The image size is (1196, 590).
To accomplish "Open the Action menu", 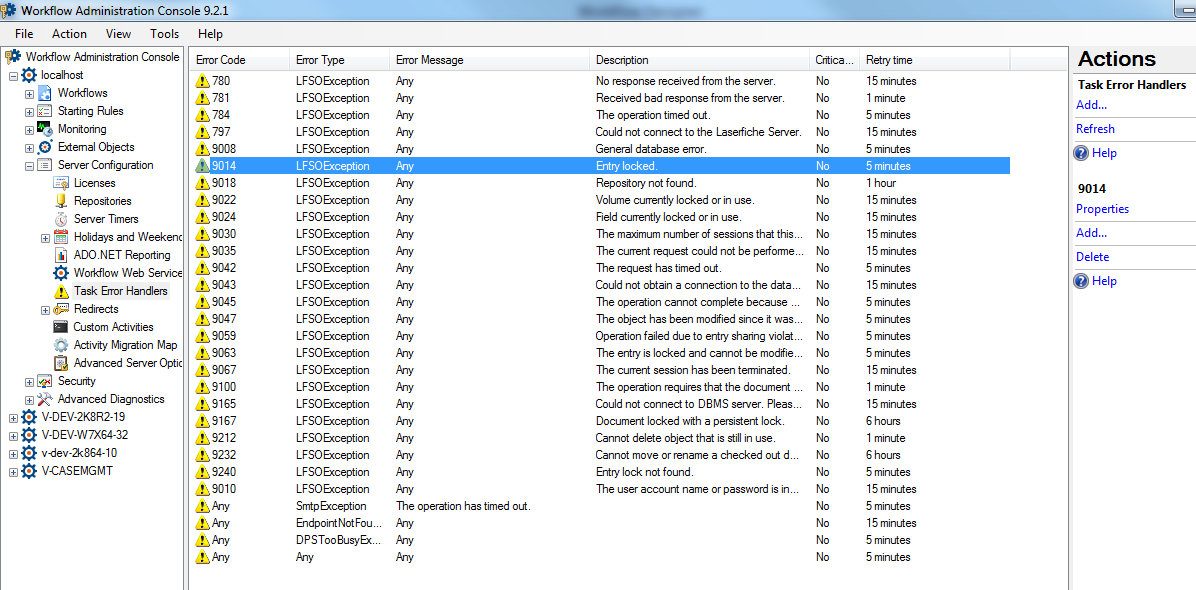I will [x=69, y=34].
